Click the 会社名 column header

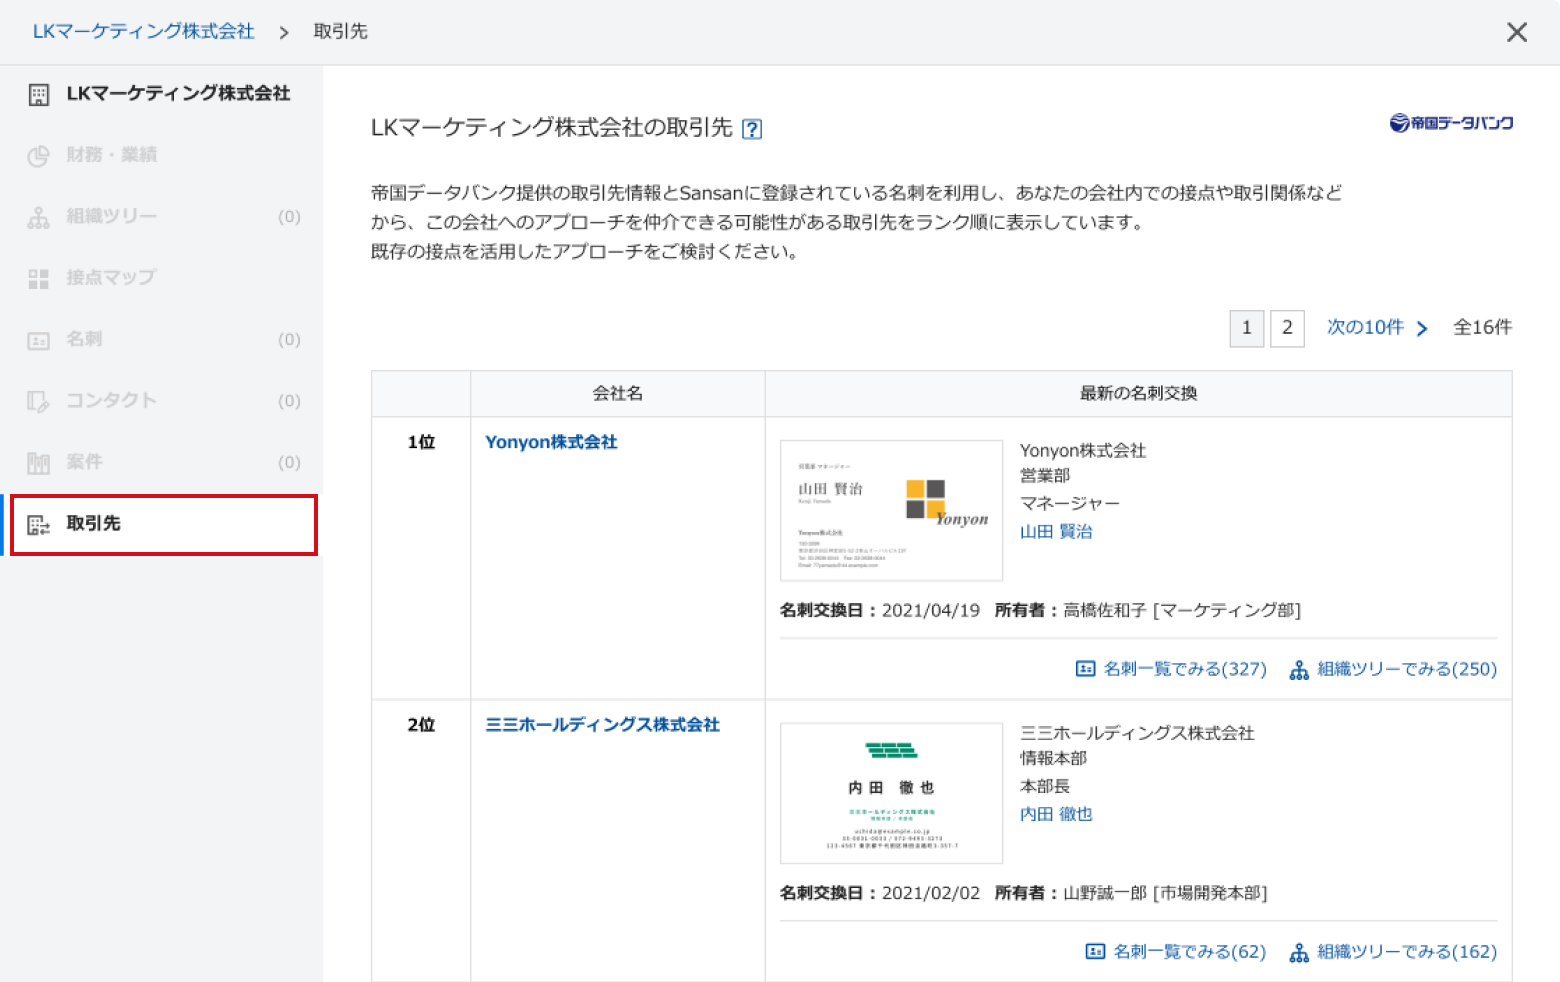[618, 394]
